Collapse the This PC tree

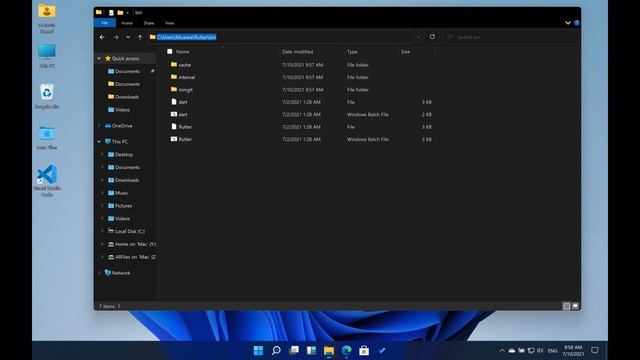point(99,142)
